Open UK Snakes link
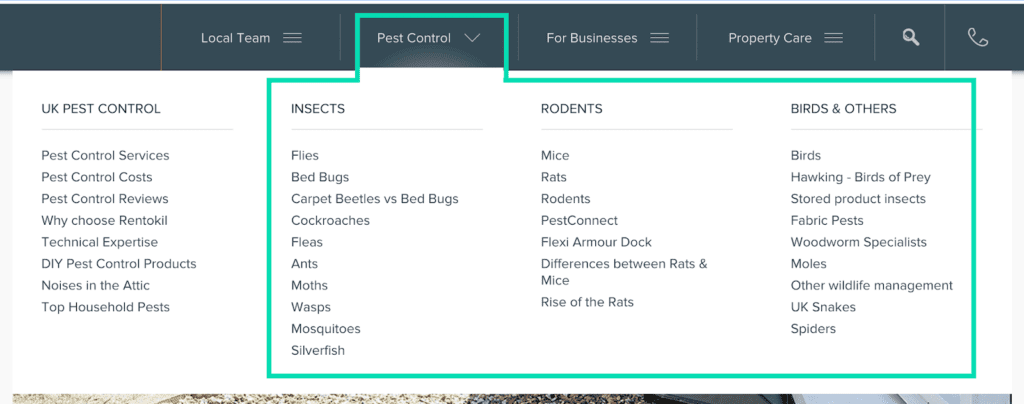This screenshot has width=1024, height=404. [823, 307]
